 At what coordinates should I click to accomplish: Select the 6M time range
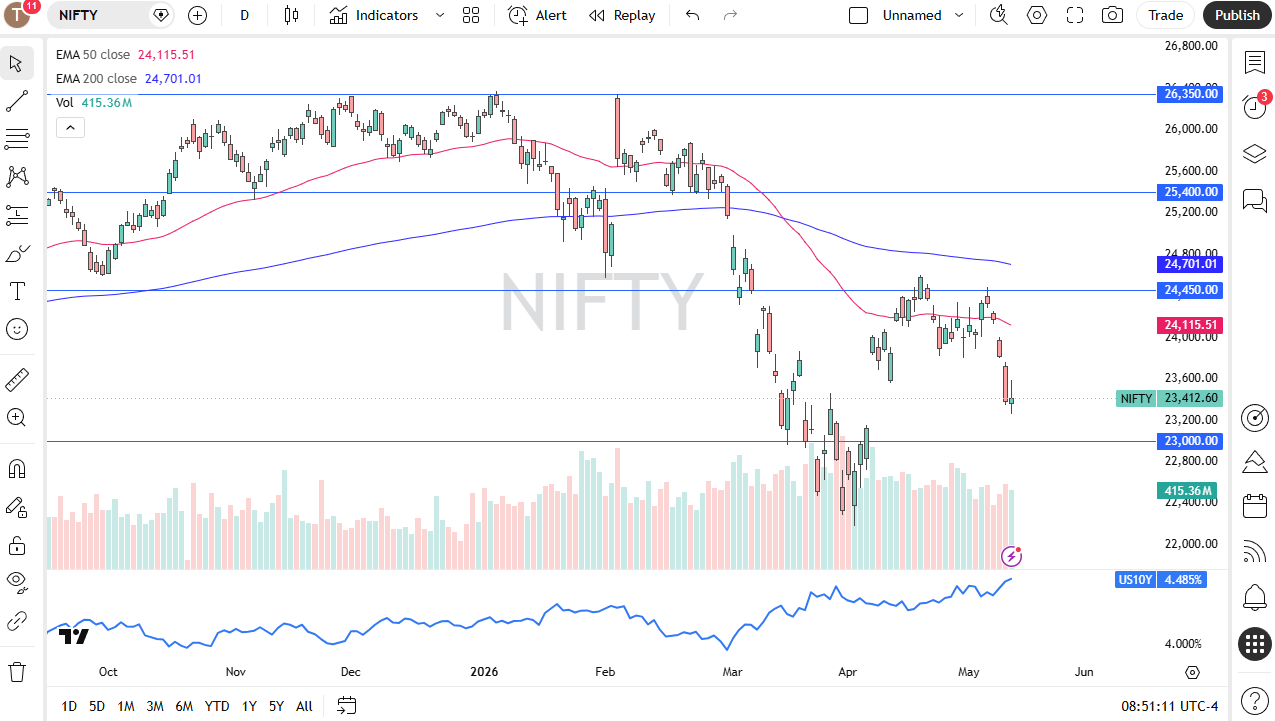click(x=184, y=706)
